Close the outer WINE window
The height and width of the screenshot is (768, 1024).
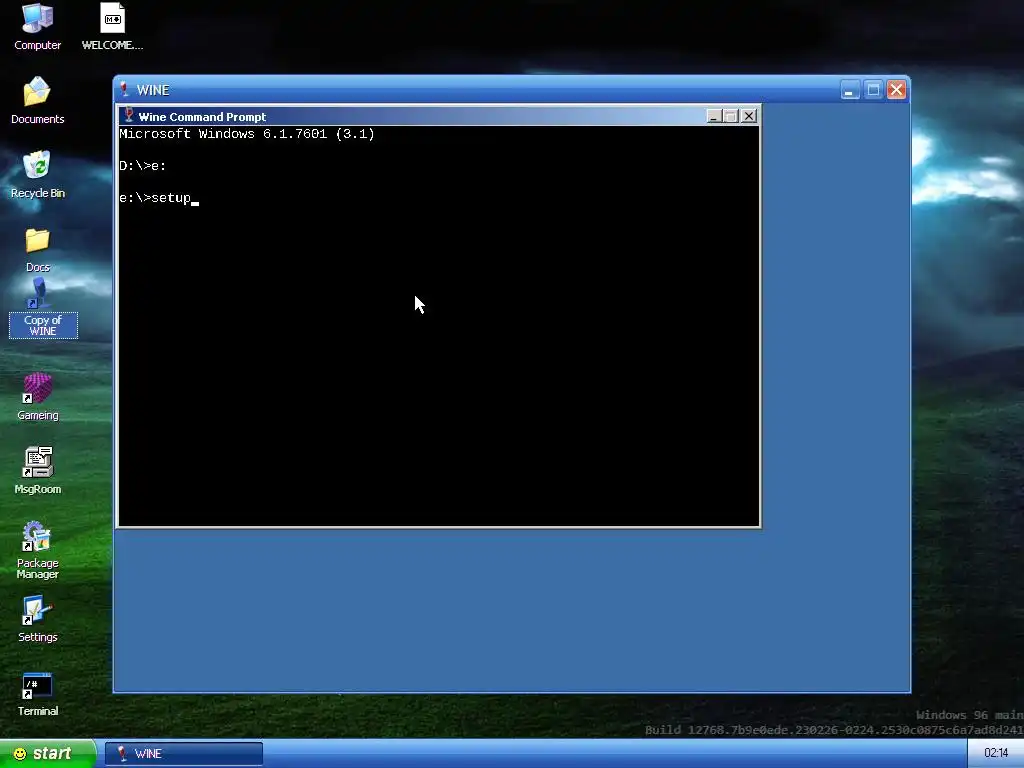pyautogui.click(x=897, y=89)
